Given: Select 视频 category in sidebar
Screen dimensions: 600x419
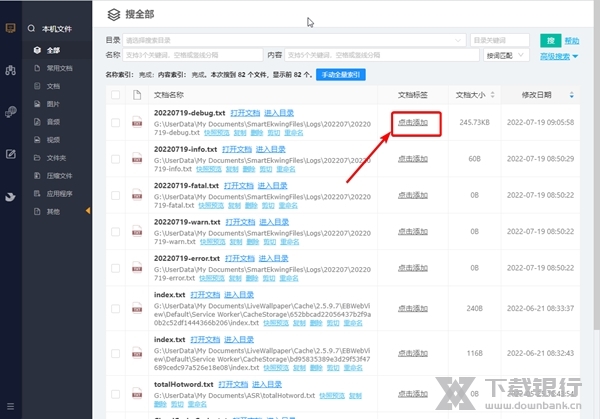Looking at the screenshot, I should click(x=53, y=140).
